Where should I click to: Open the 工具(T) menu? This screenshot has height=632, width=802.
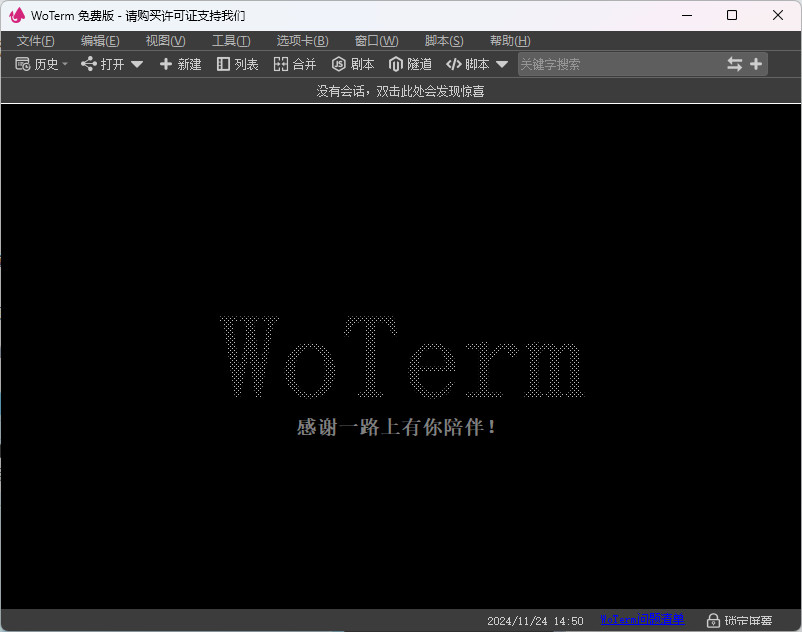231,40
